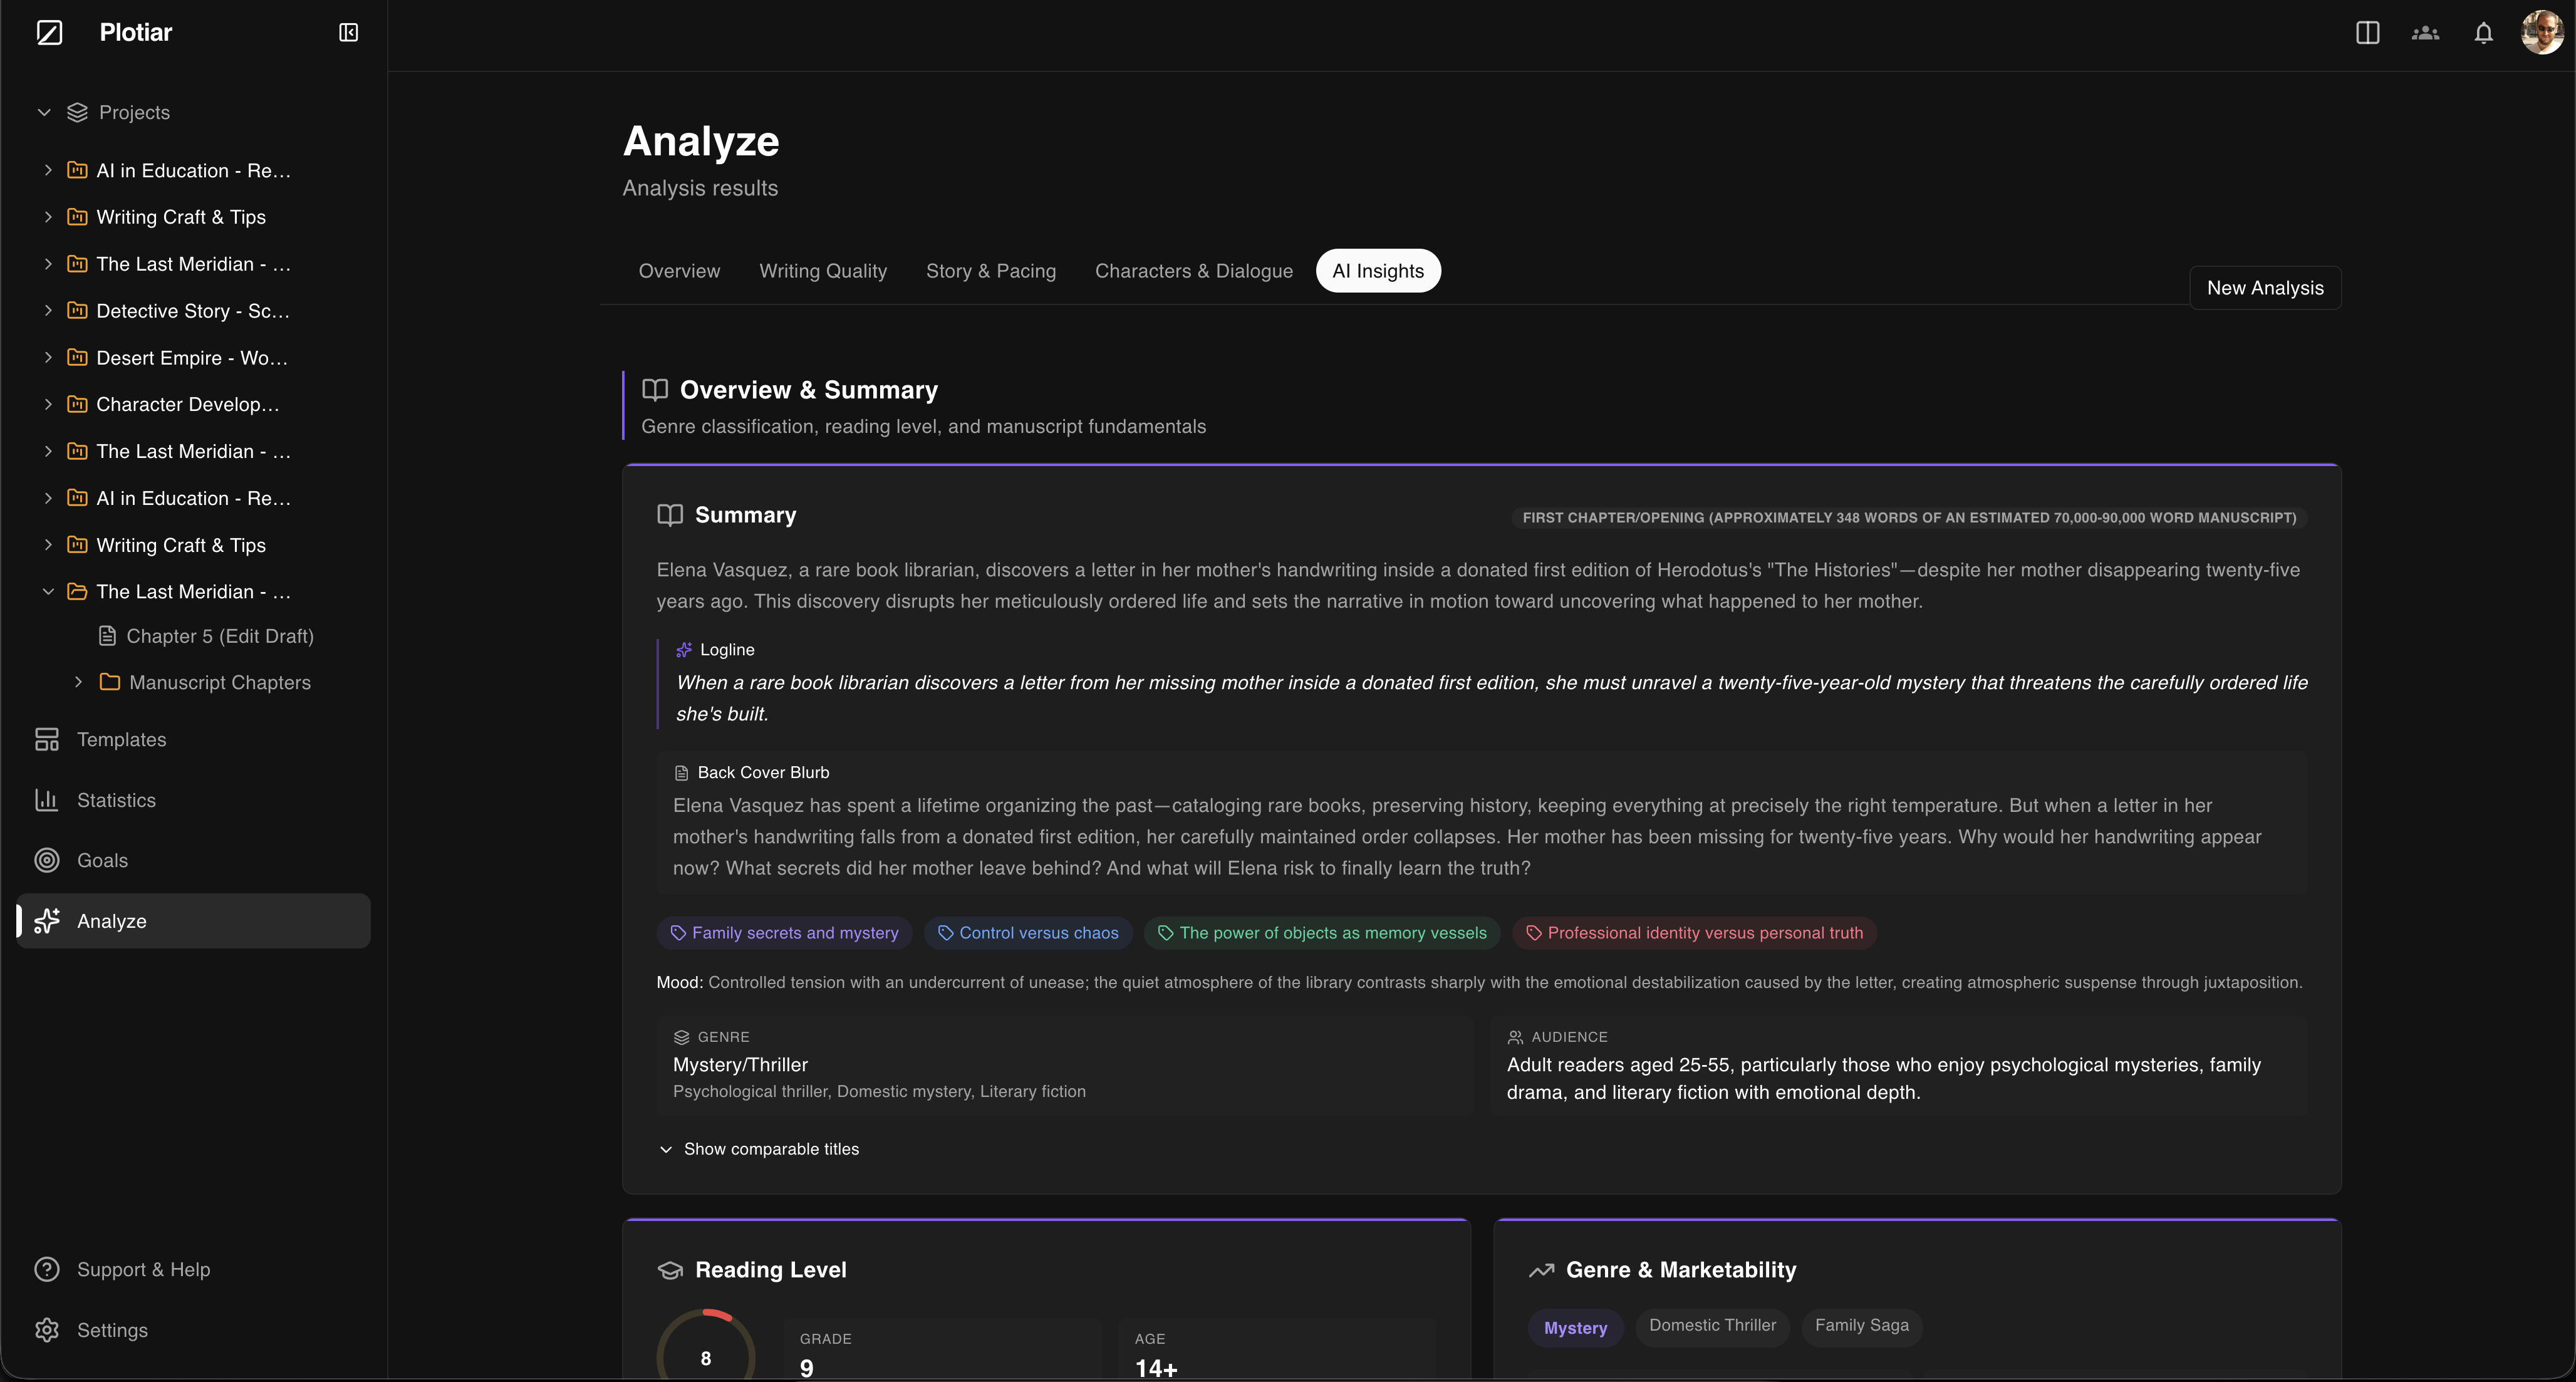Expand the Character Develop... project chevron
Image resolution: width=2576 pixels, height=1382 pixels.
click(x=48, y=404)
